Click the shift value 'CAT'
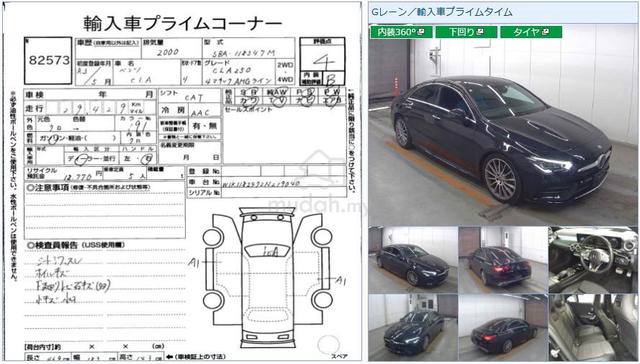640x364 pixels. [193, 98]
